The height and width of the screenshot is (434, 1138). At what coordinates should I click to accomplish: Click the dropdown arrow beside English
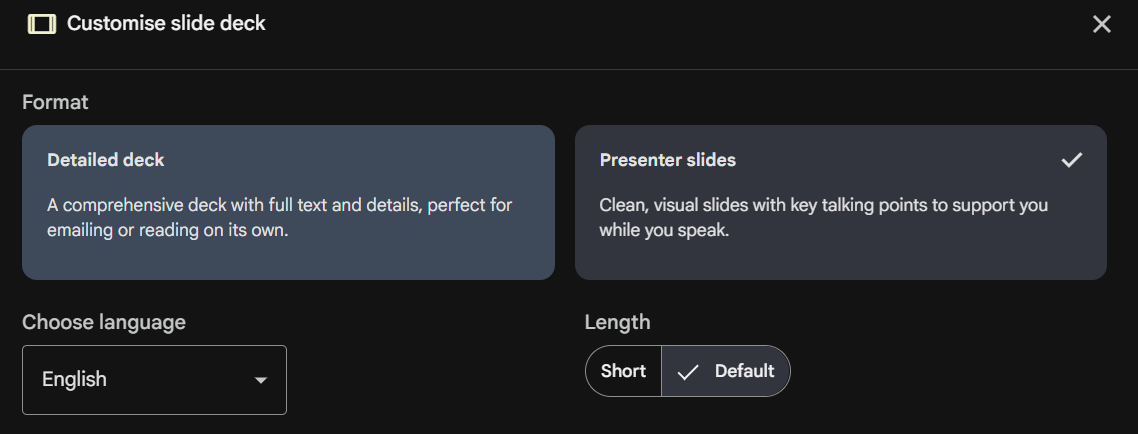pos(261,380)
